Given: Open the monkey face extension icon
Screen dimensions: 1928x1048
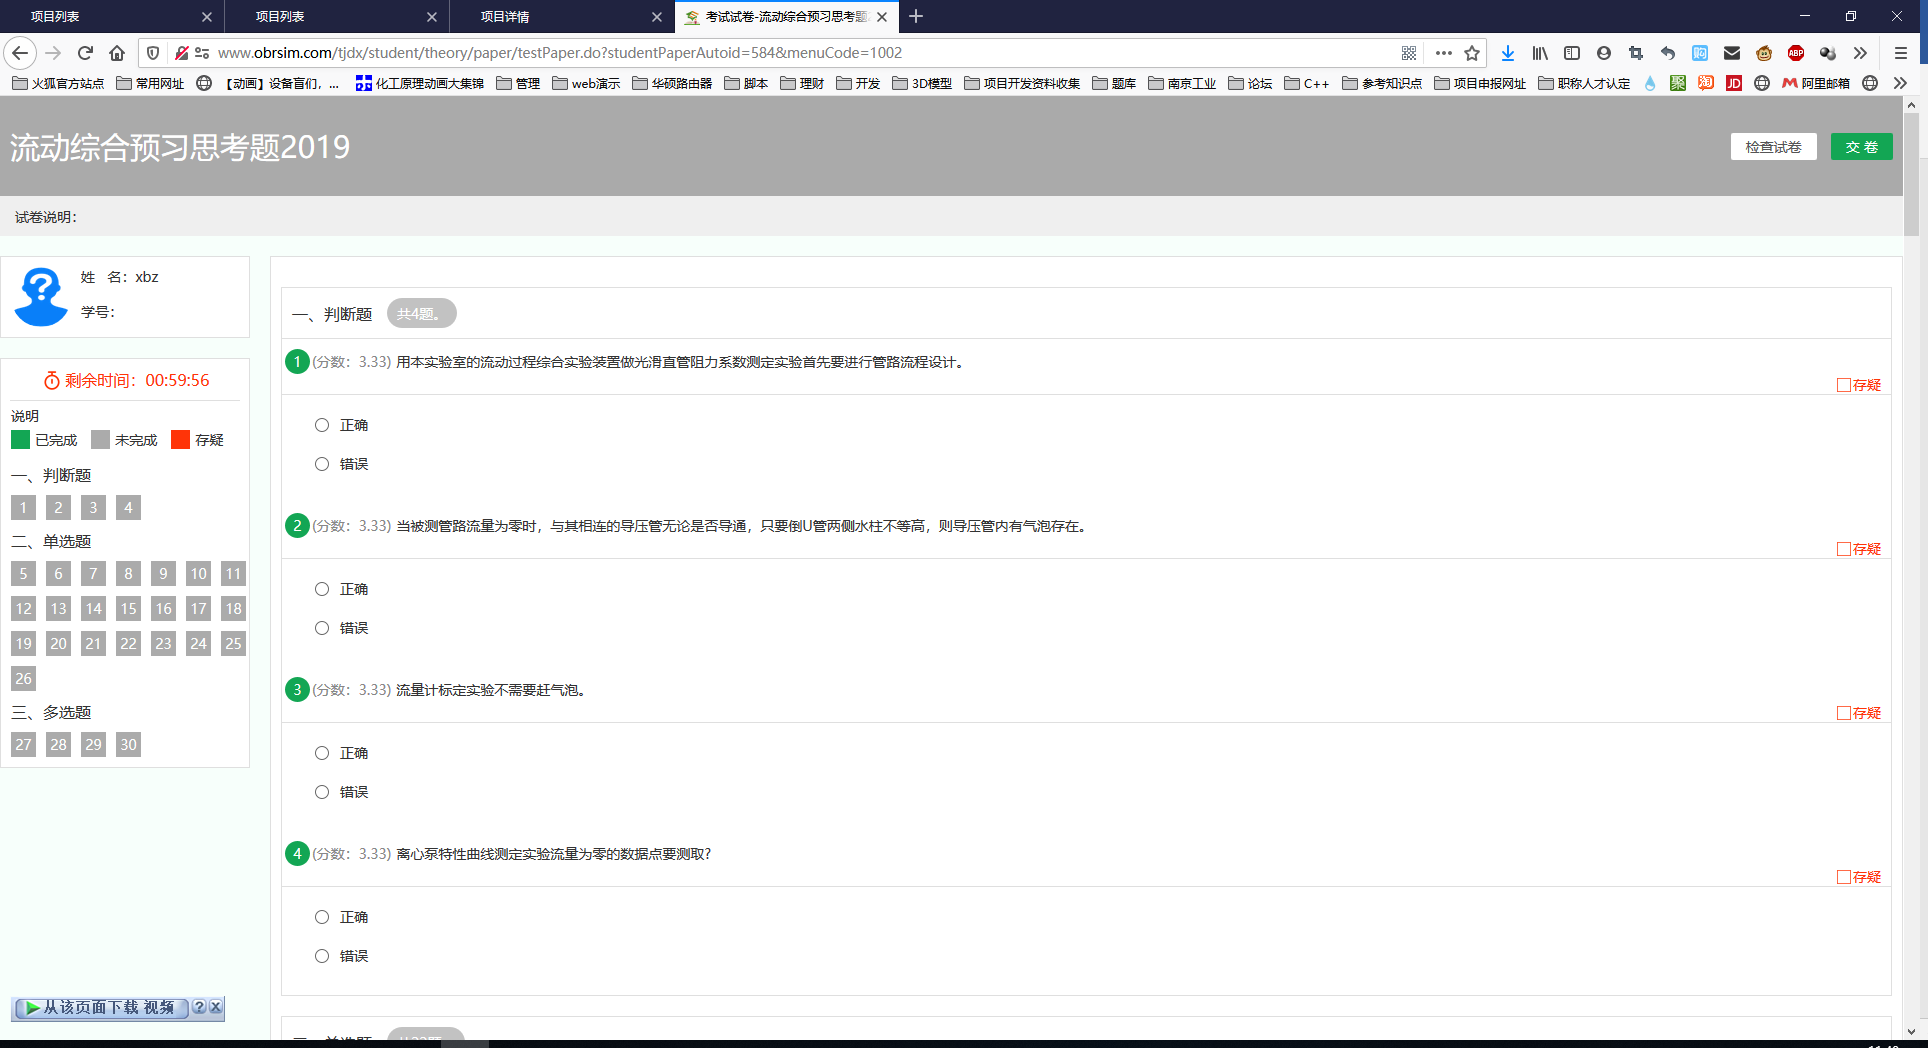Looking at the screenshot, I should pyautogui.click(x=1764, y=53).
